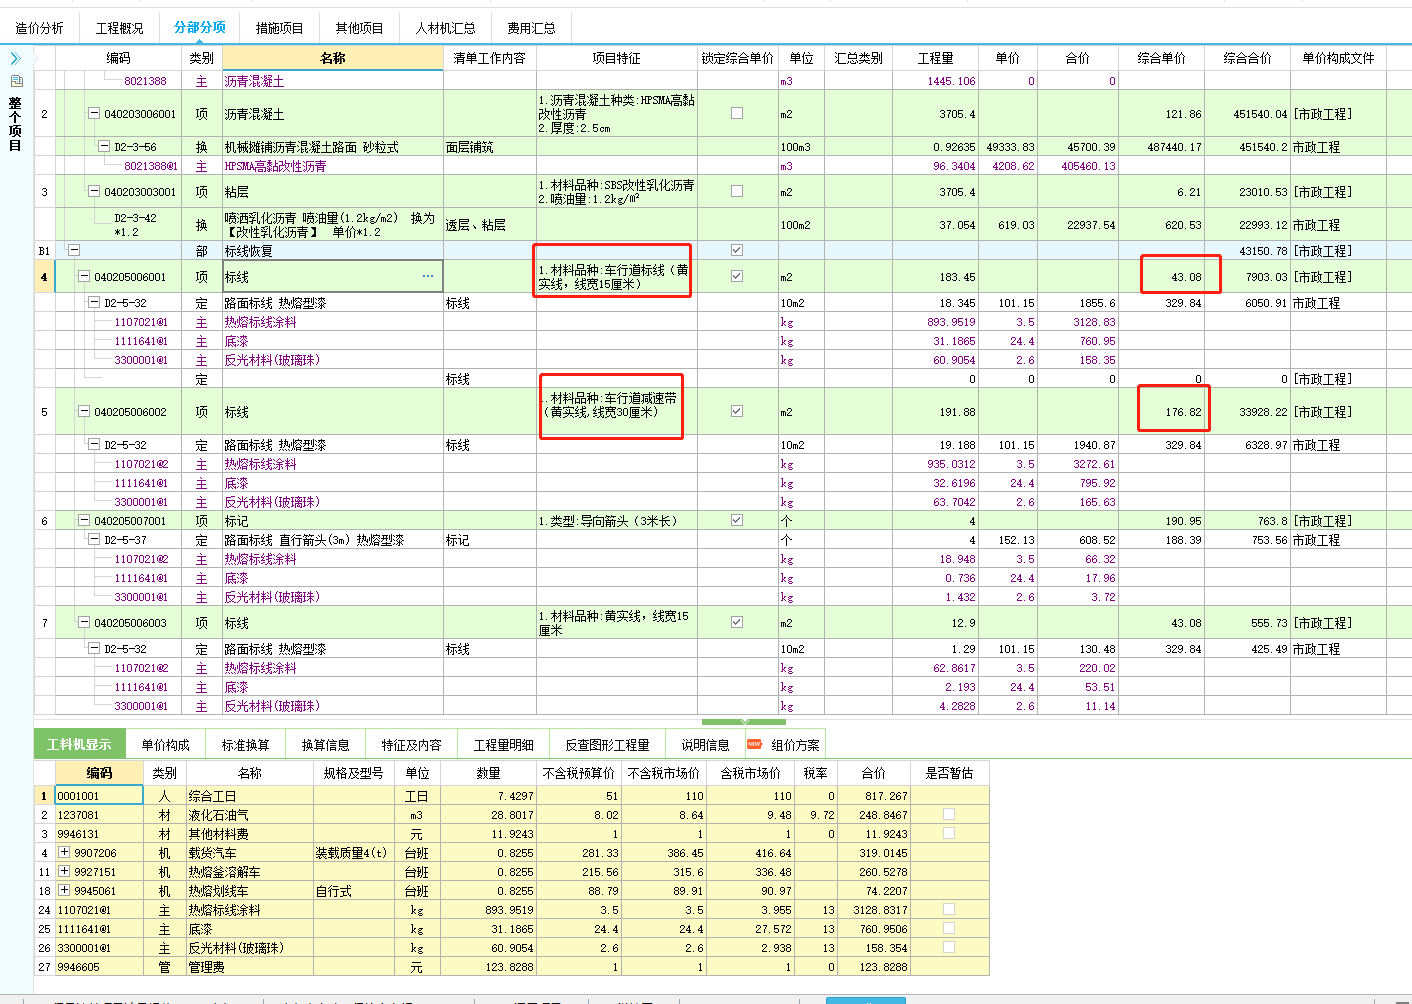The image size is (1412, 1004).
Task: Collapse the B1 标线恢复 section node
Action: (x=74, y=251)
